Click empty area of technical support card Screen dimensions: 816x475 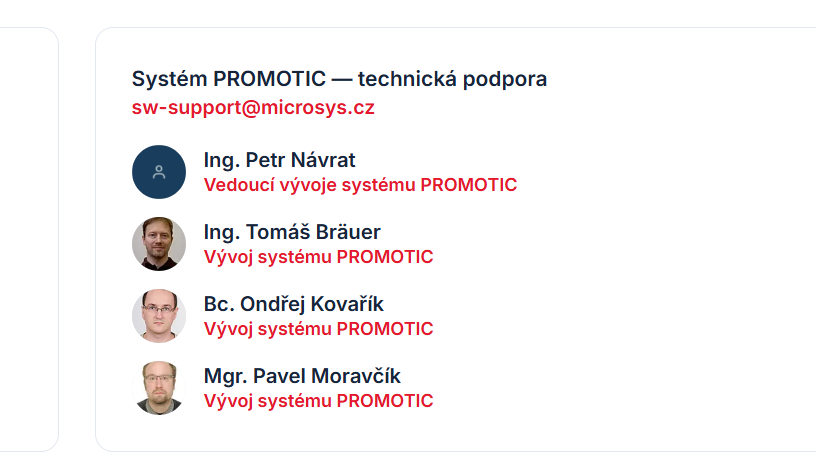[651, 286]
